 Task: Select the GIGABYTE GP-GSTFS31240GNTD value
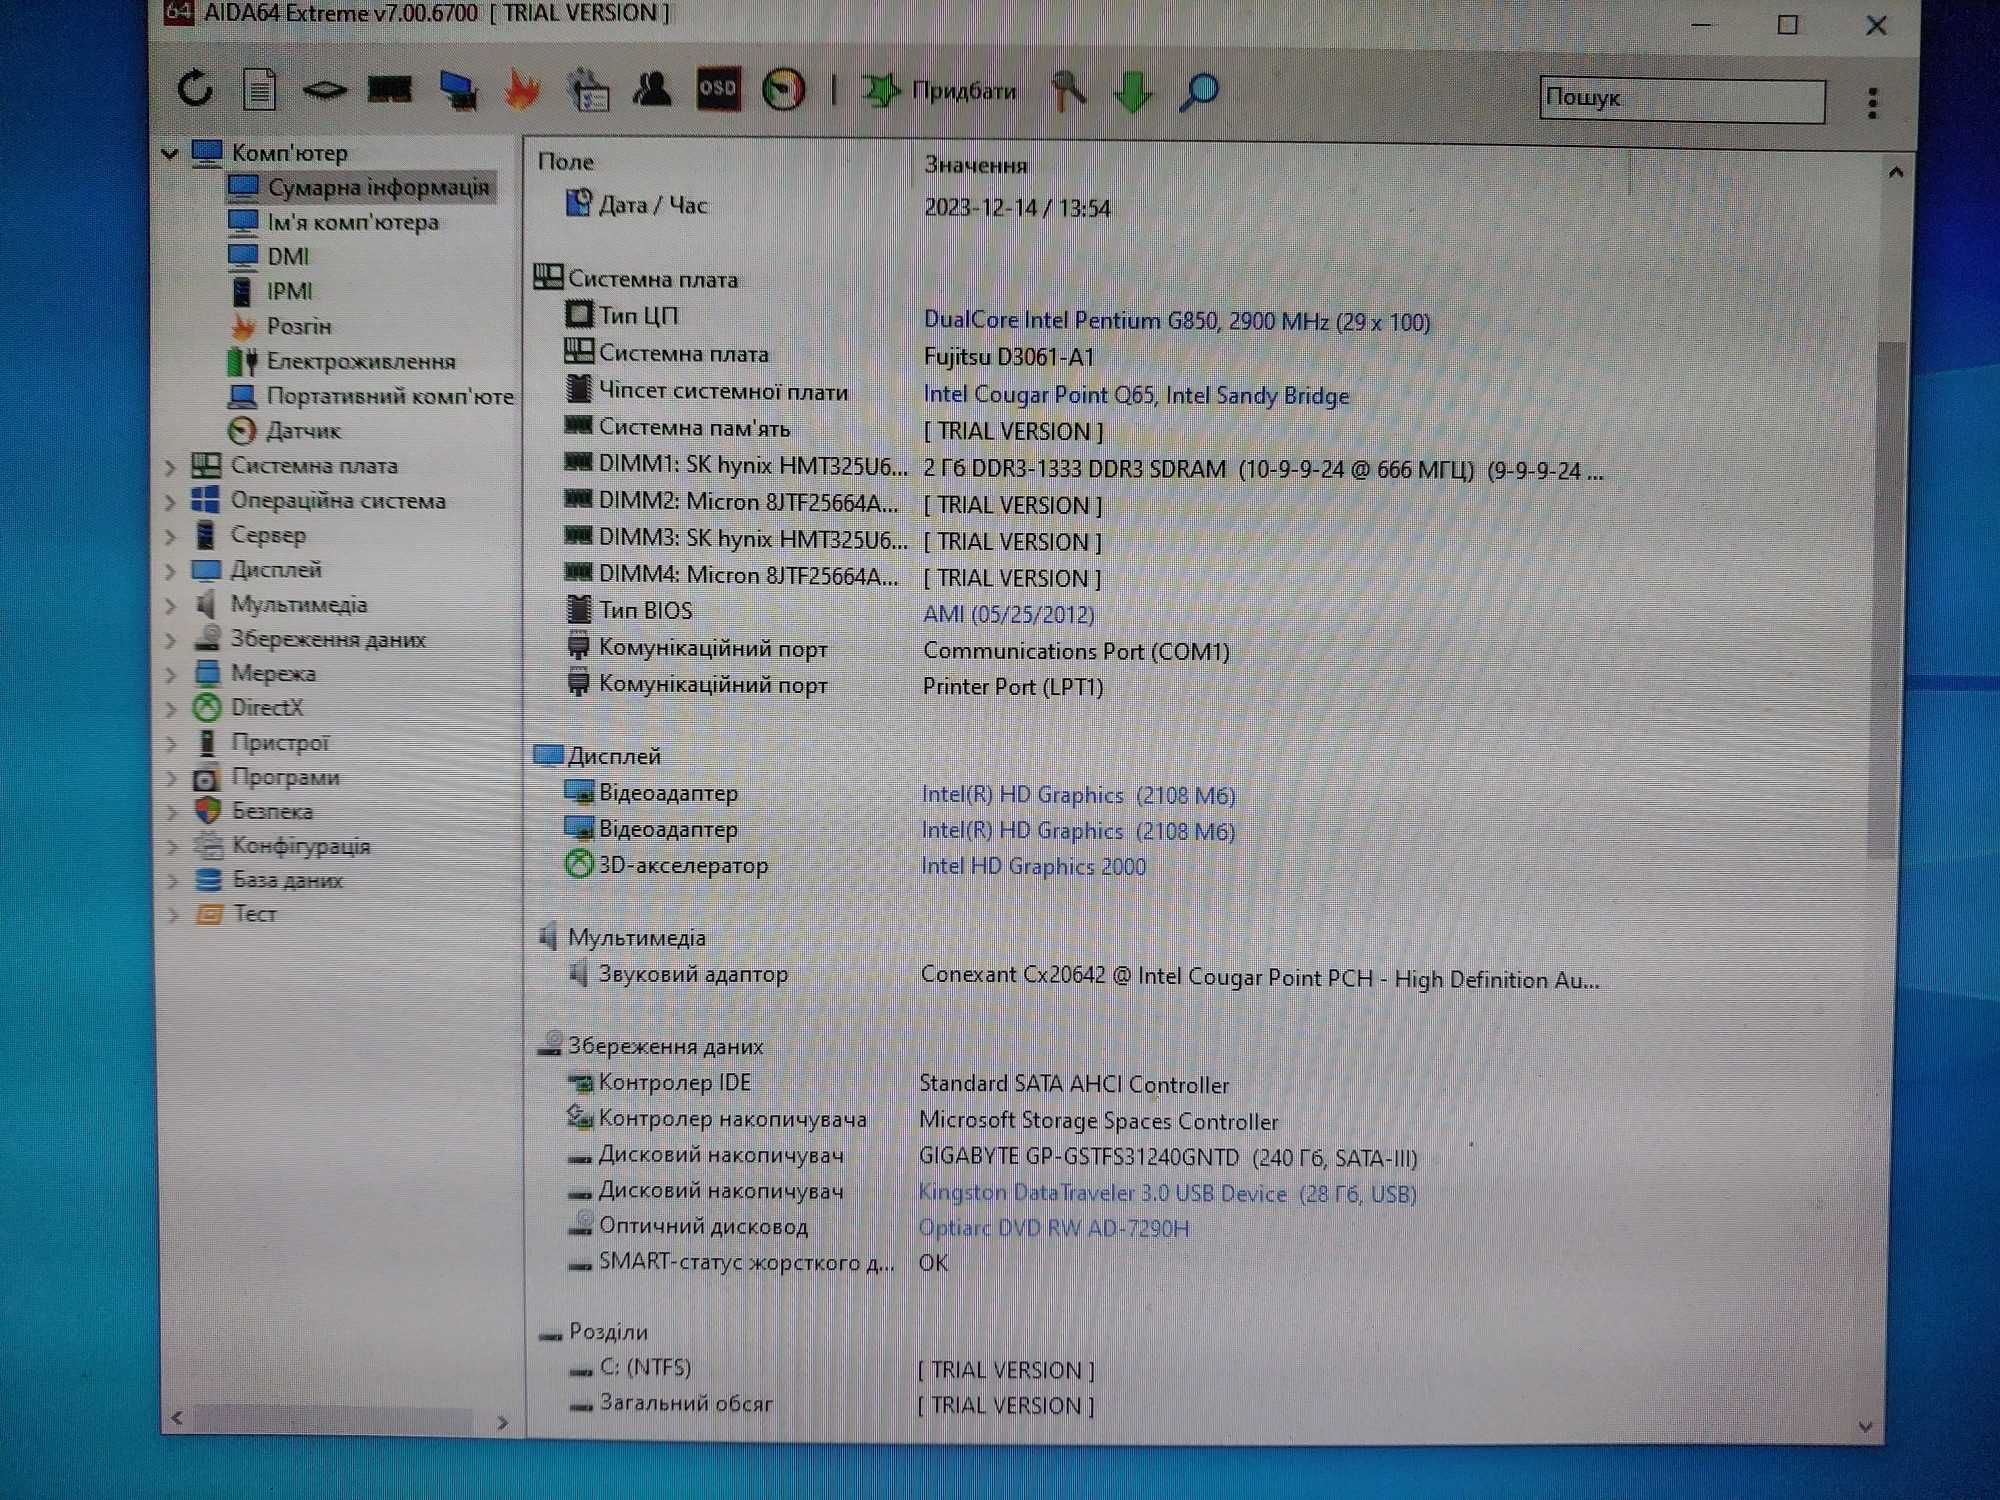[1167, 1158]
